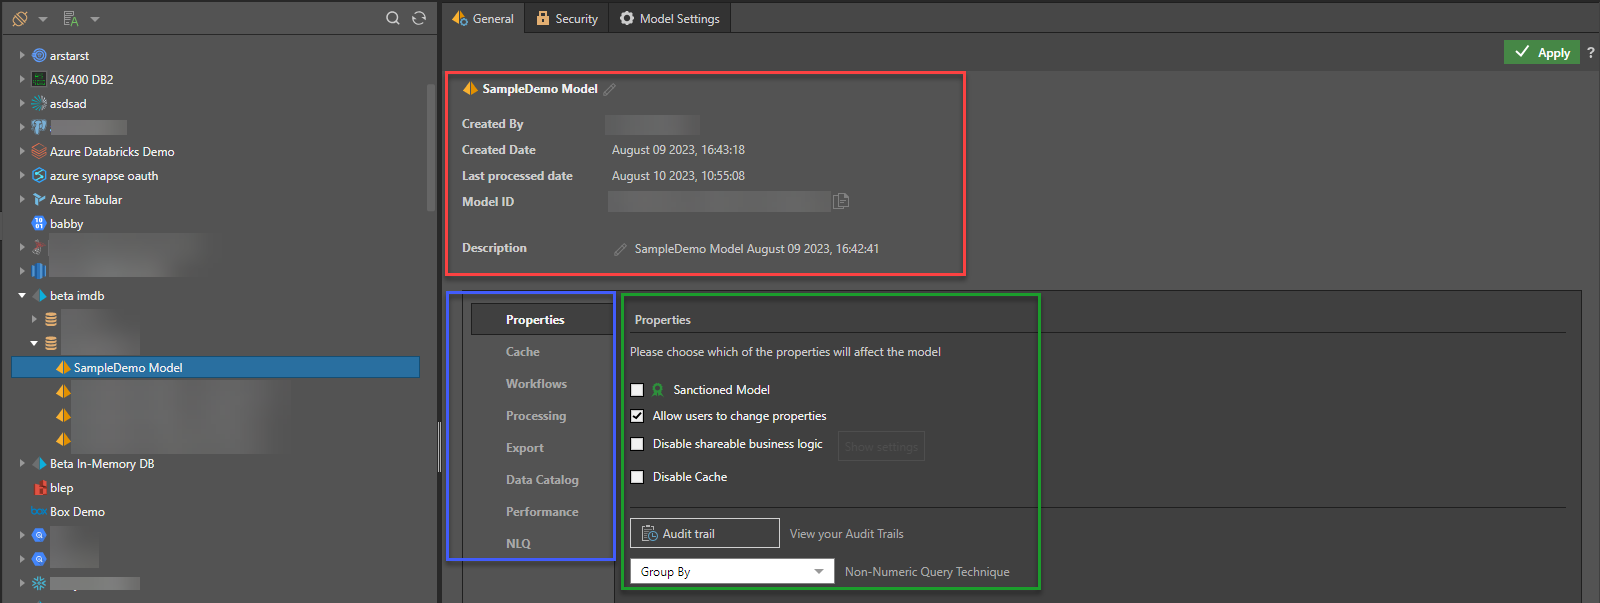Click the Apply button
The image size is (1600, 603).
pyautogui.click(x=1541, y=52)
